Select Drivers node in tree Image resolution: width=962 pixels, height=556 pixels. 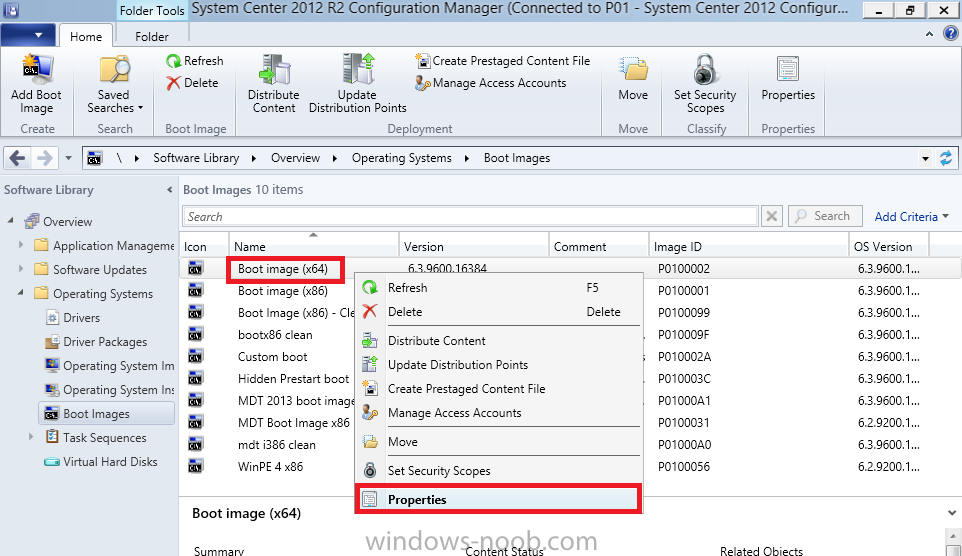[x=73, y=318]
